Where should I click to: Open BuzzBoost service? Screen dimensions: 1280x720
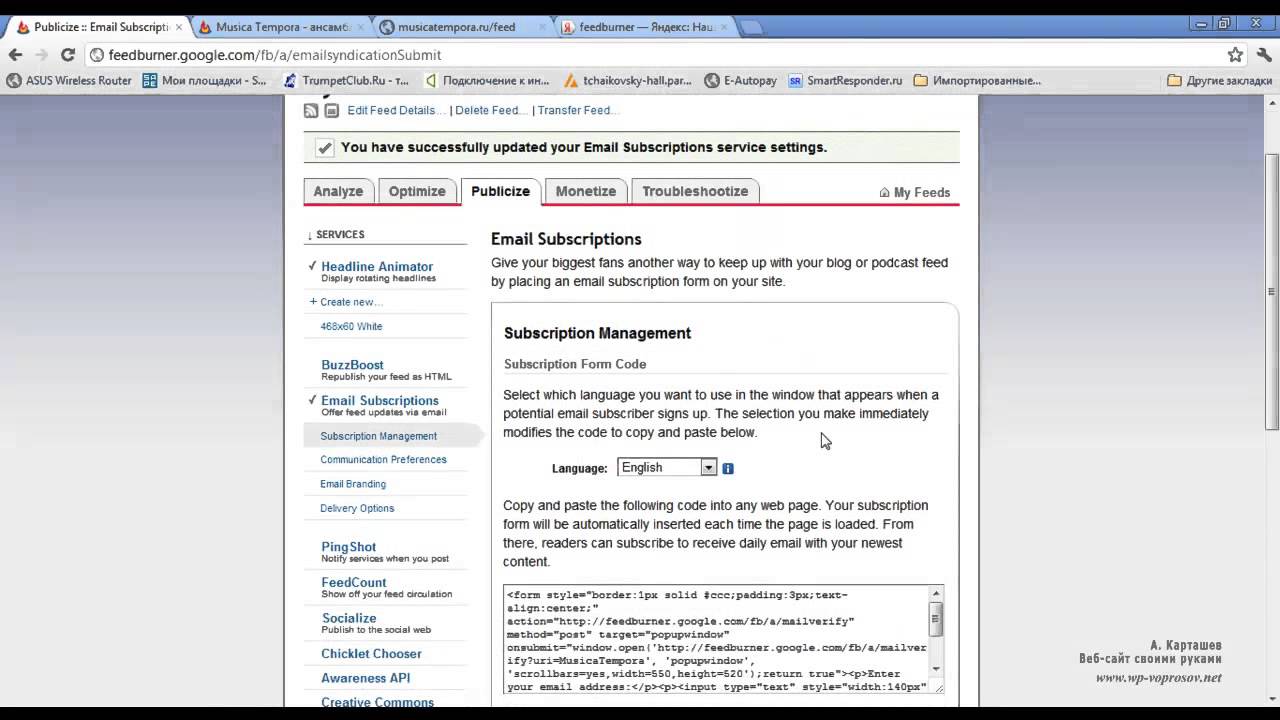coord(352,365)
